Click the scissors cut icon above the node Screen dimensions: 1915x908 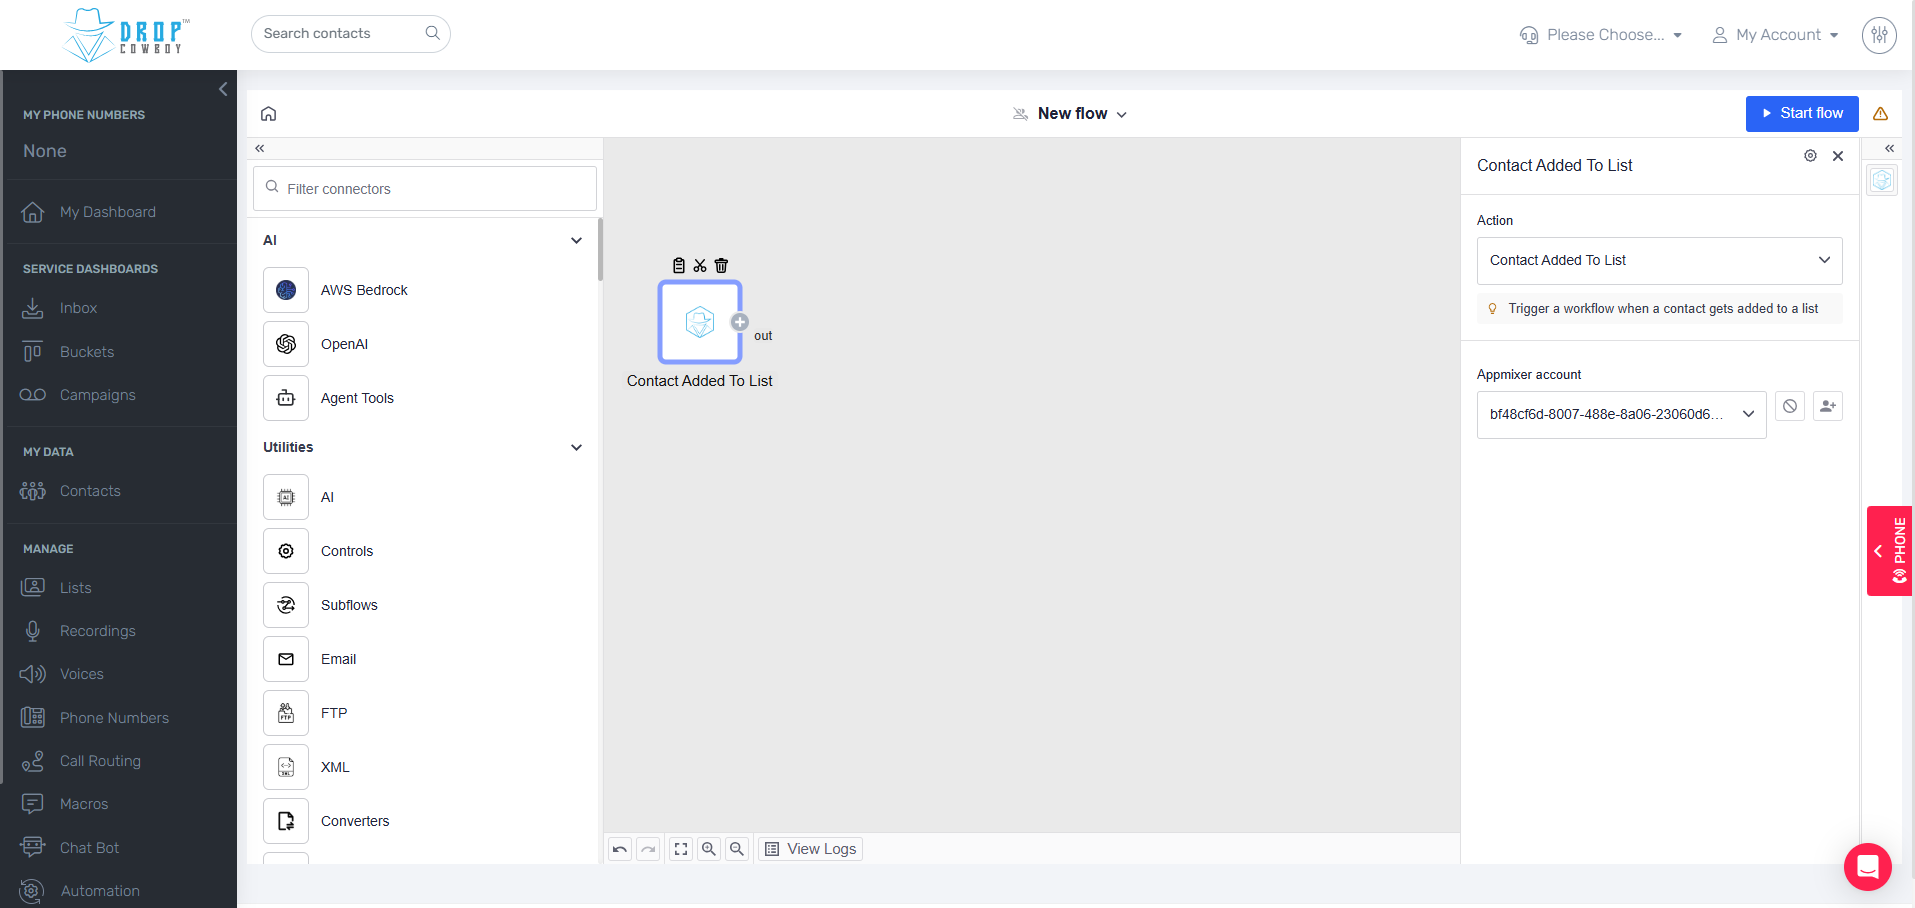pyautogui.click(x=699, y=265)
